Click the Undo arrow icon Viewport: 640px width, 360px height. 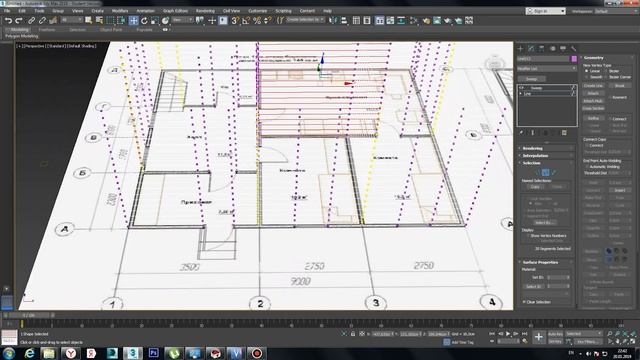pyautogui.click(x=8, y=20)
